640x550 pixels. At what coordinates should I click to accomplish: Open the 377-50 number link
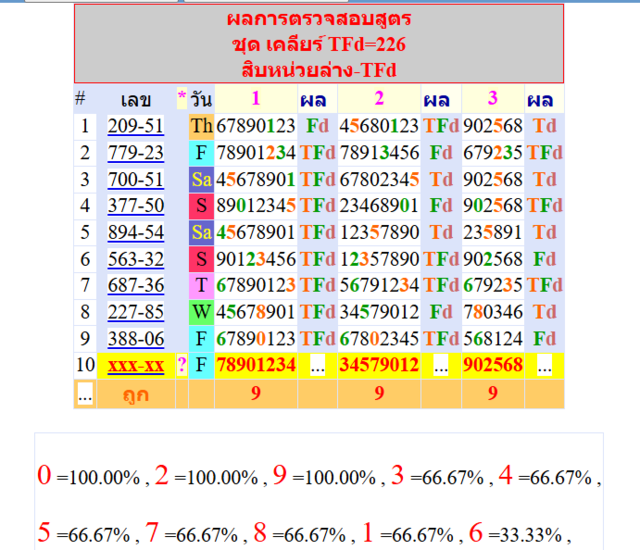(136, 206)
